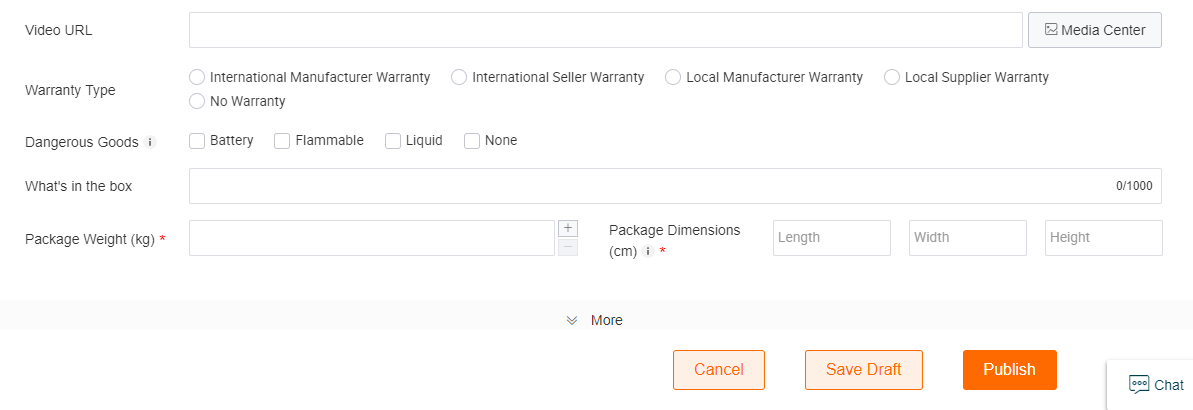Click the Package Dimensions info icon

coord(647,252)
